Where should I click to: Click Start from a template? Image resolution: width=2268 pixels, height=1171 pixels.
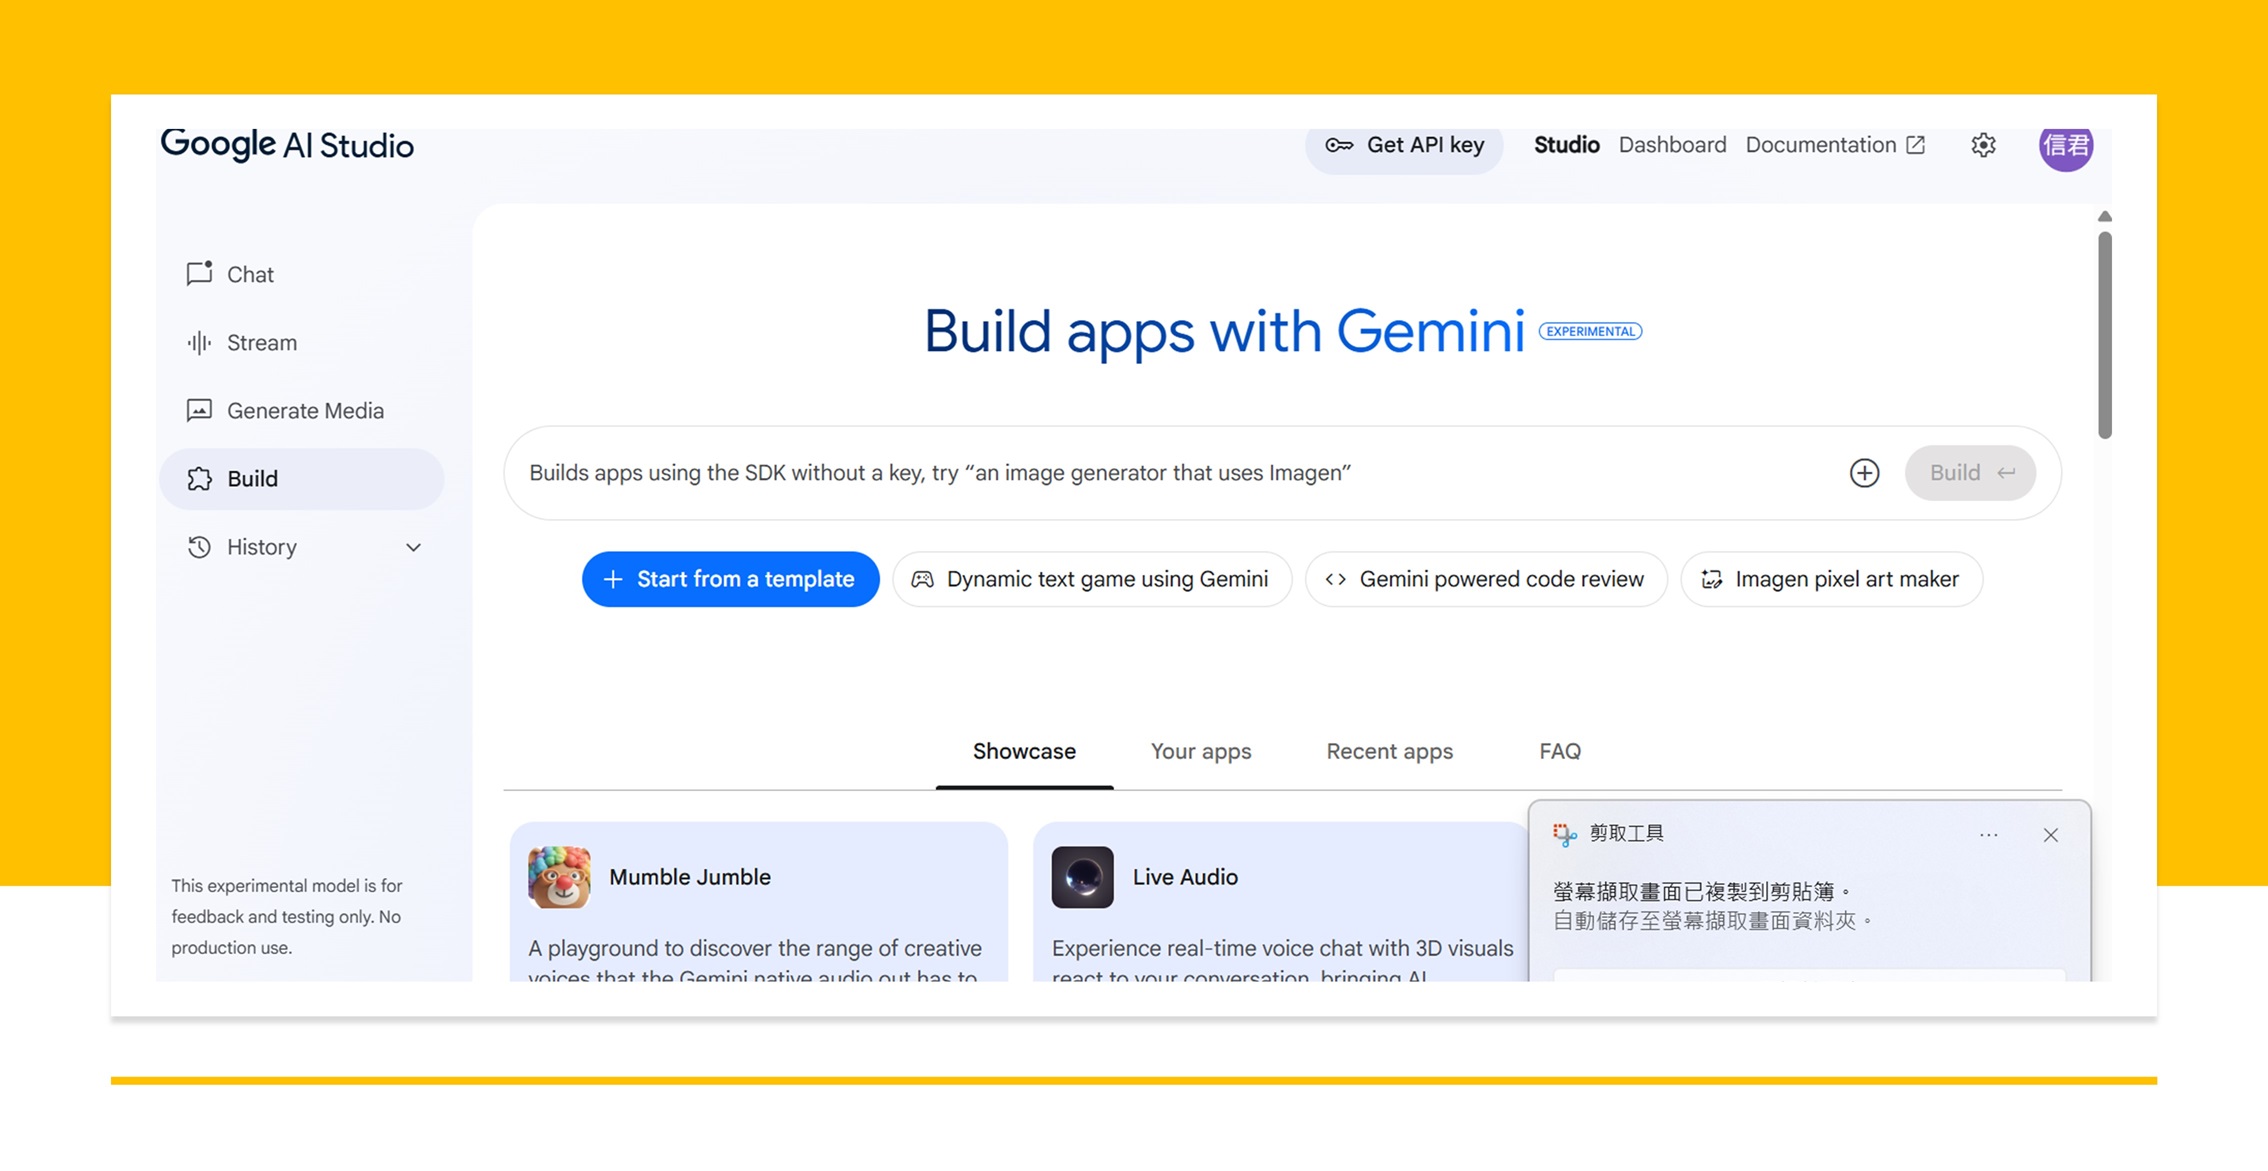click(730, 579)
